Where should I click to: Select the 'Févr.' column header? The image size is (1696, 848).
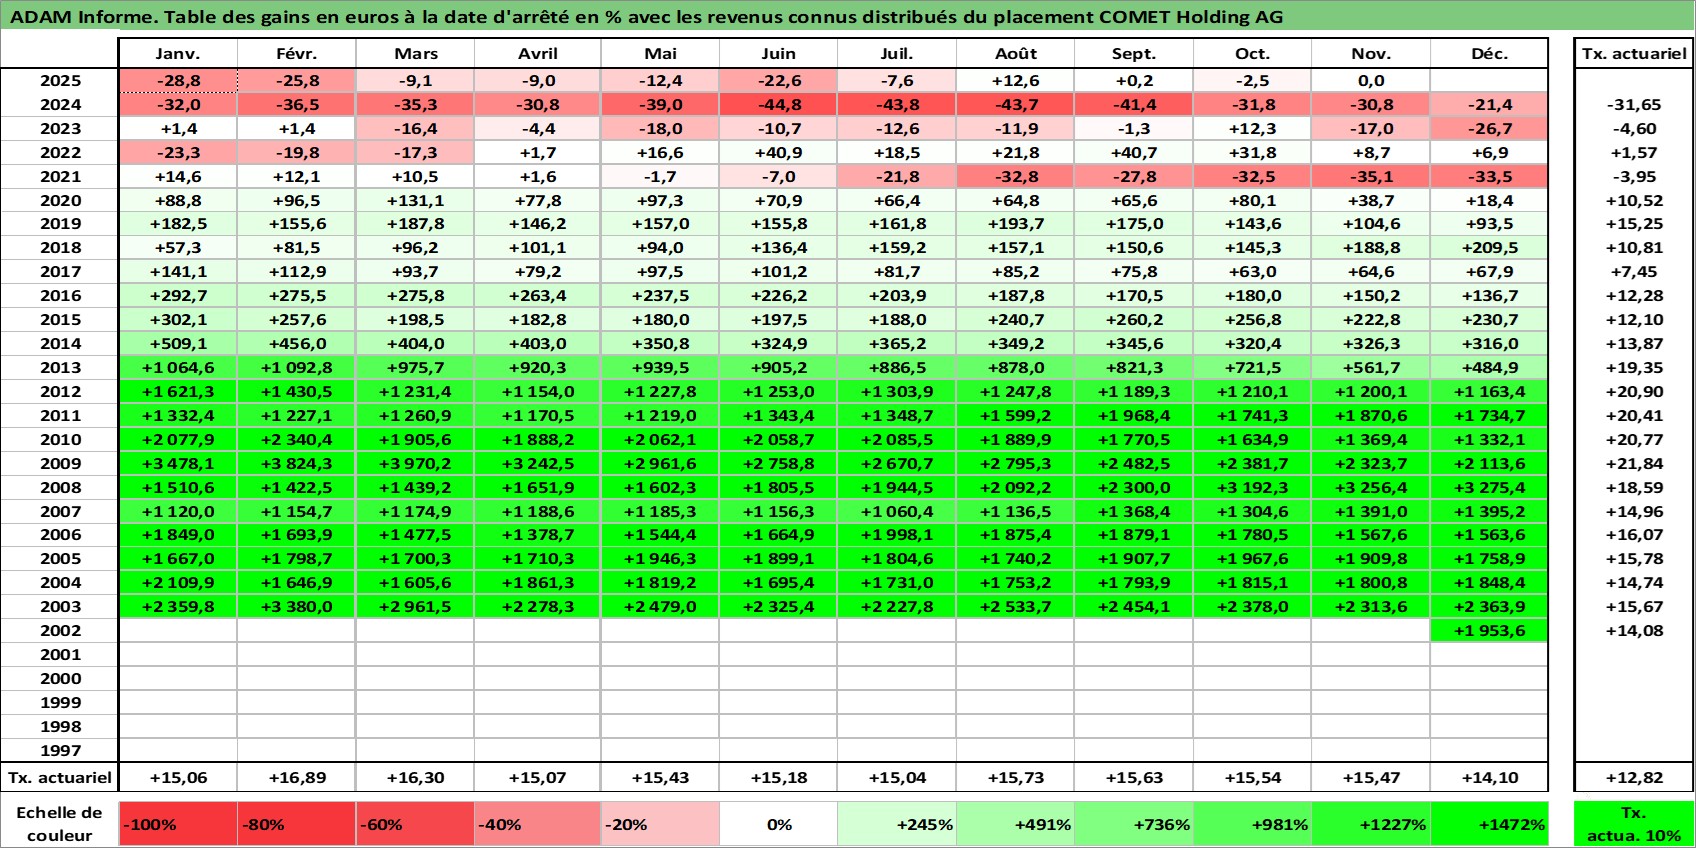click(297, 54)
